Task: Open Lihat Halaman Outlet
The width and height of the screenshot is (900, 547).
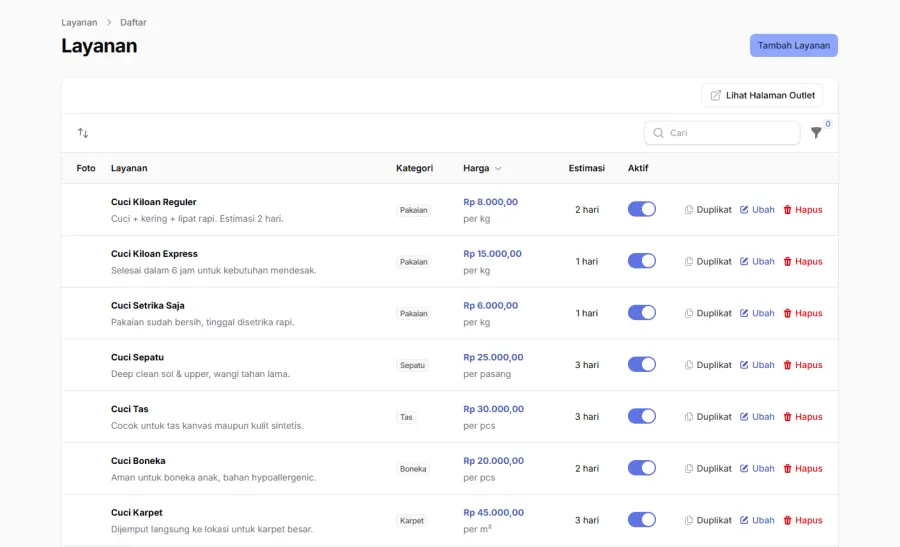Action: (762, 95)
